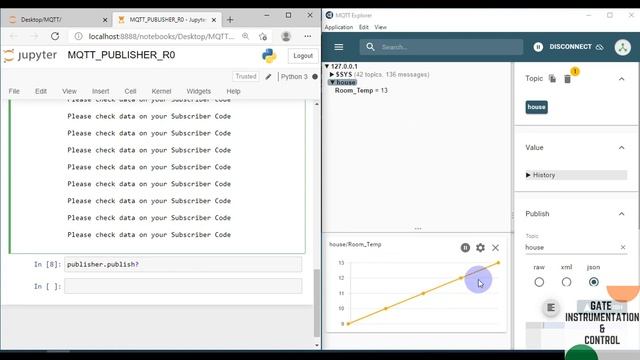Viewport: 640px width, 360px height.
Task: Expand the $SYS topic node
Action: [332, 74]
